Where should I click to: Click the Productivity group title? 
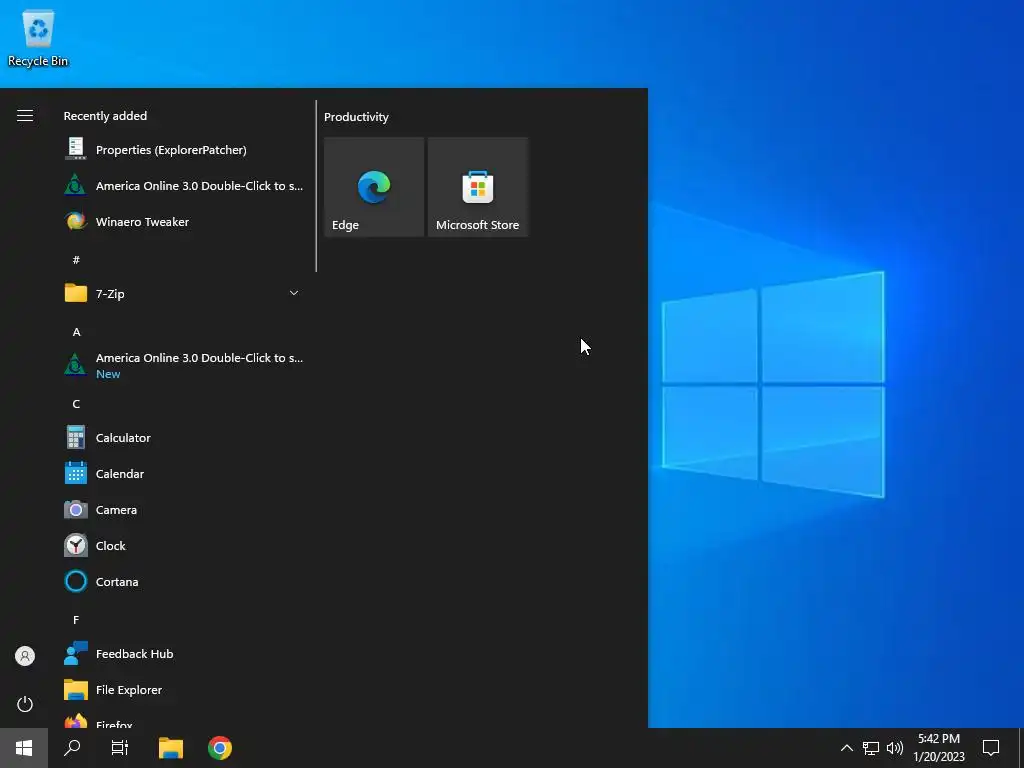[357, 117]
